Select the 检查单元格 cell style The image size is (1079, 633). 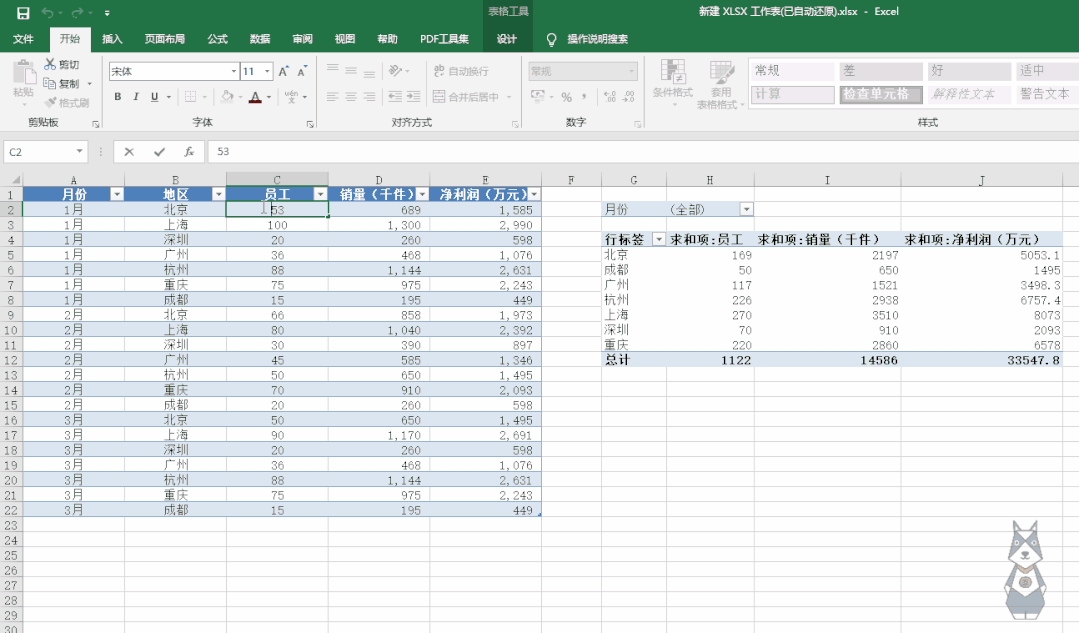pyautogui.click(x=880, y=94)
